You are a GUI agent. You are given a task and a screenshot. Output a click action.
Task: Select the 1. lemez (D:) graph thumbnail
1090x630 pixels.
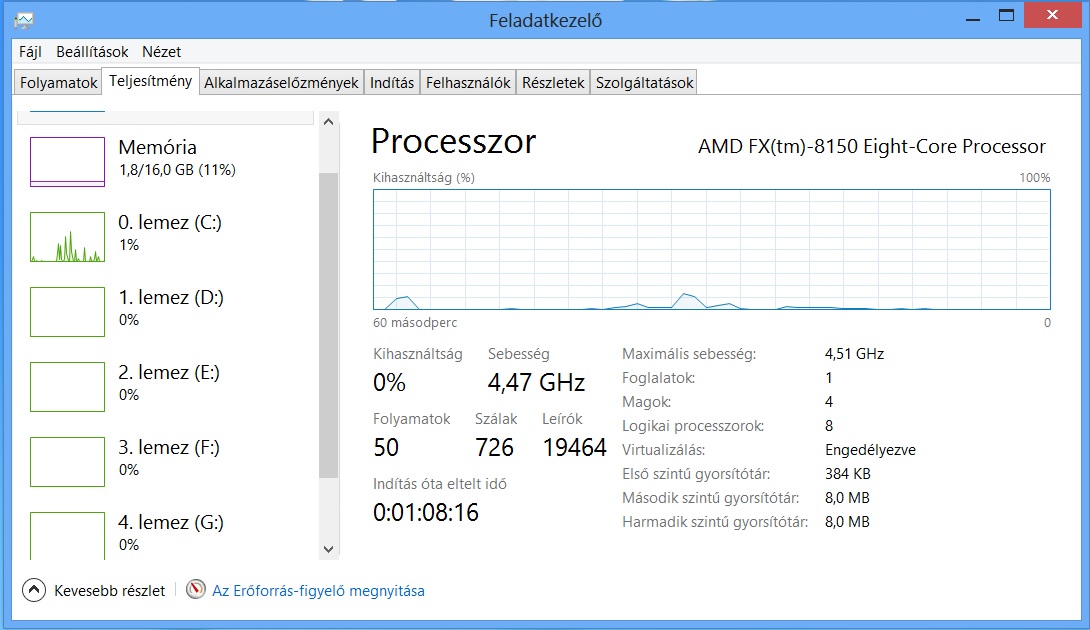[x=67, y=312]
